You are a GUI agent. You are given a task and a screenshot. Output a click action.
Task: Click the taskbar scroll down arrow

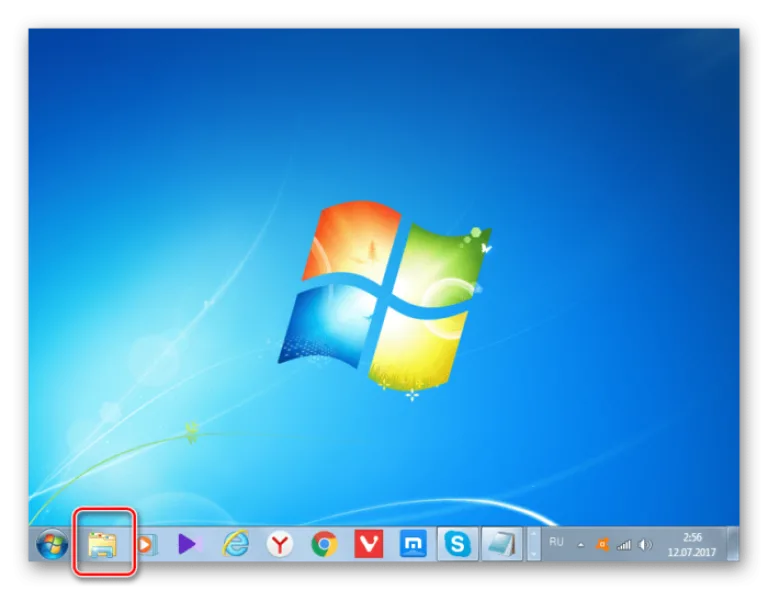point(533,554)
